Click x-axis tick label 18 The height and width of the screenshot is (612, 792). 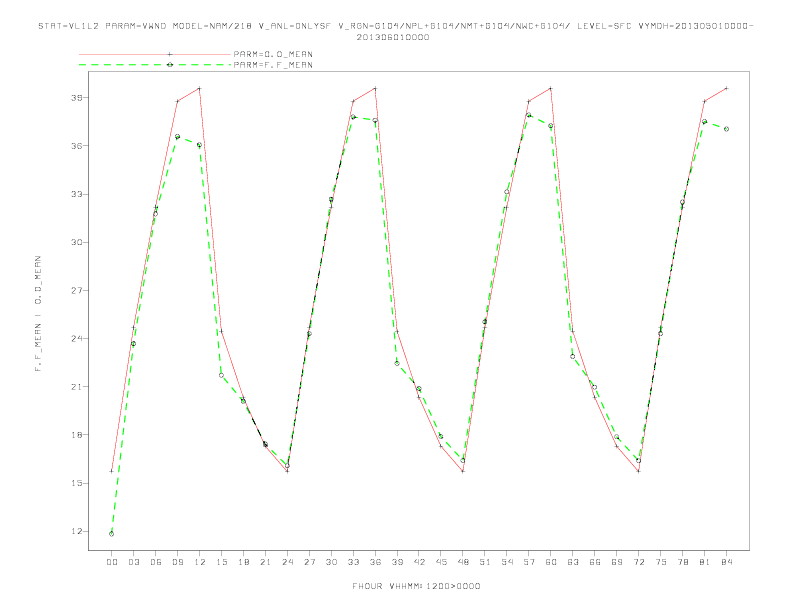[x=243, y=562]
